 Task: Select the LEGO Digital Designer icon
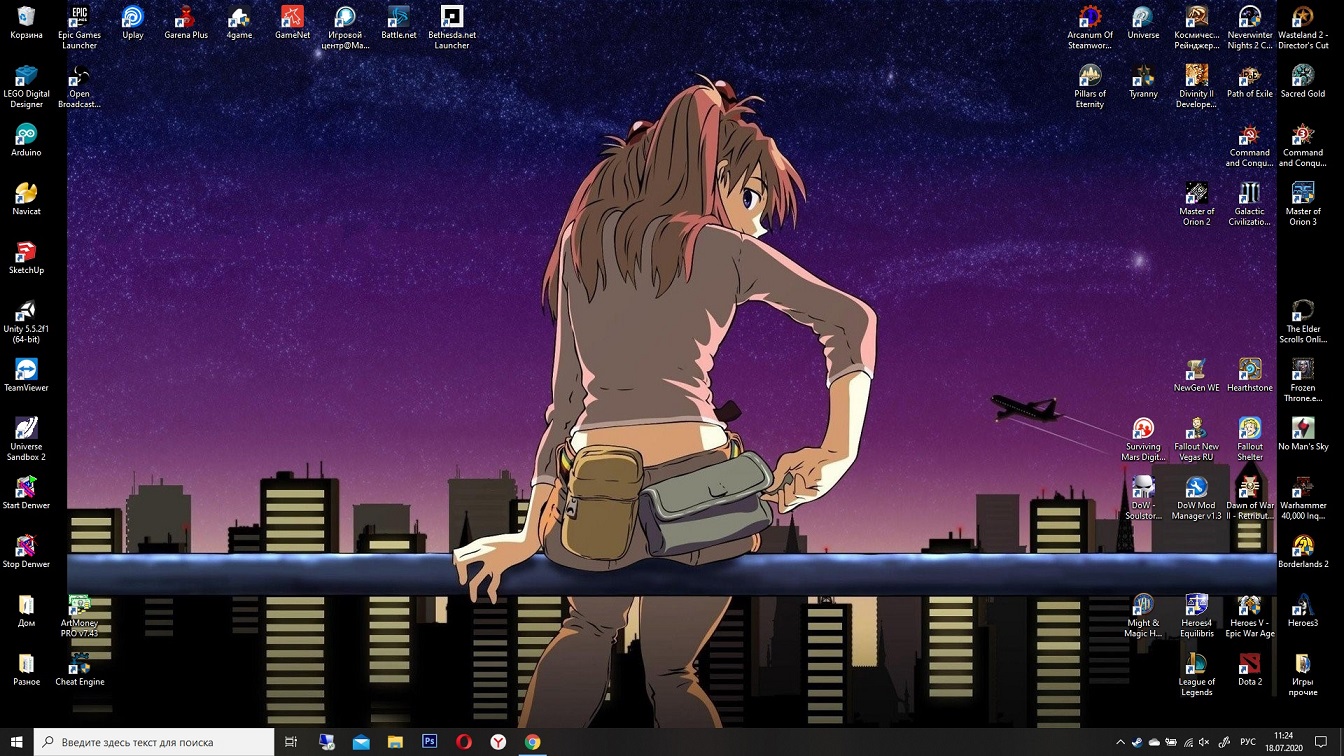tap(26, 87)
